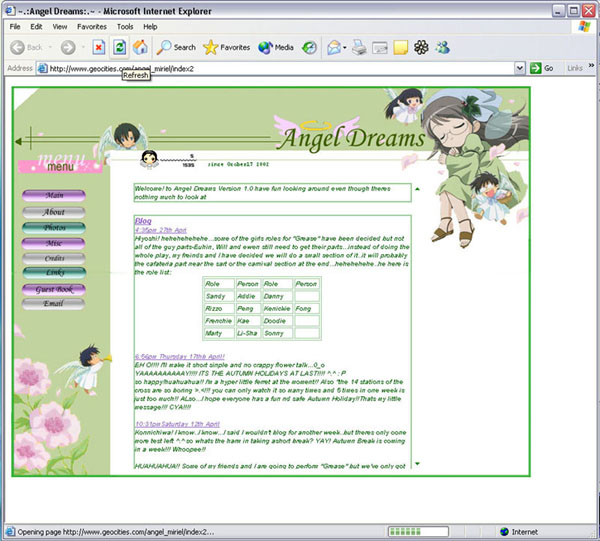600x541 pixels.
Task: Open the Help menu
Action: point(150,26)
